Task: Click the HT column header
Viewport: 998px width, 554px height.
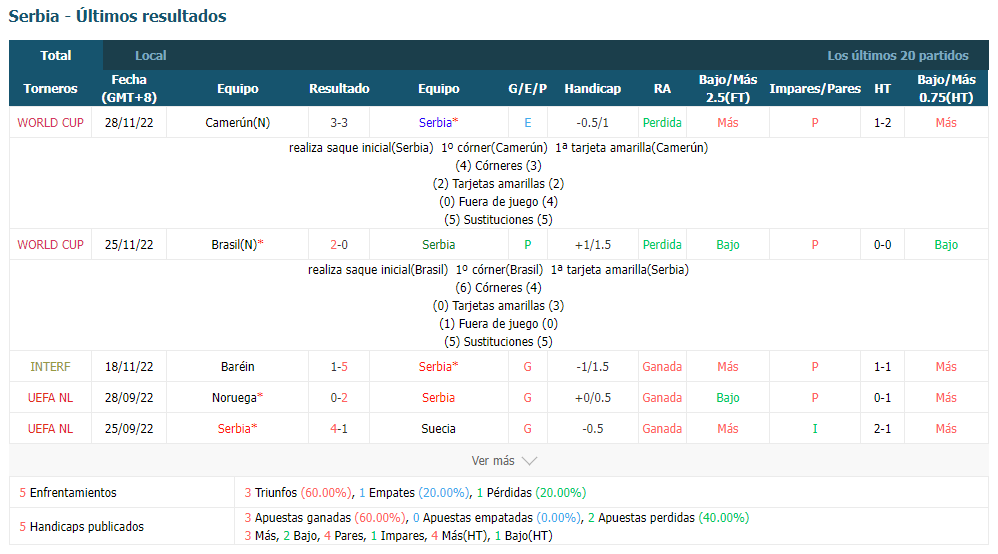Action: point(882,89)
